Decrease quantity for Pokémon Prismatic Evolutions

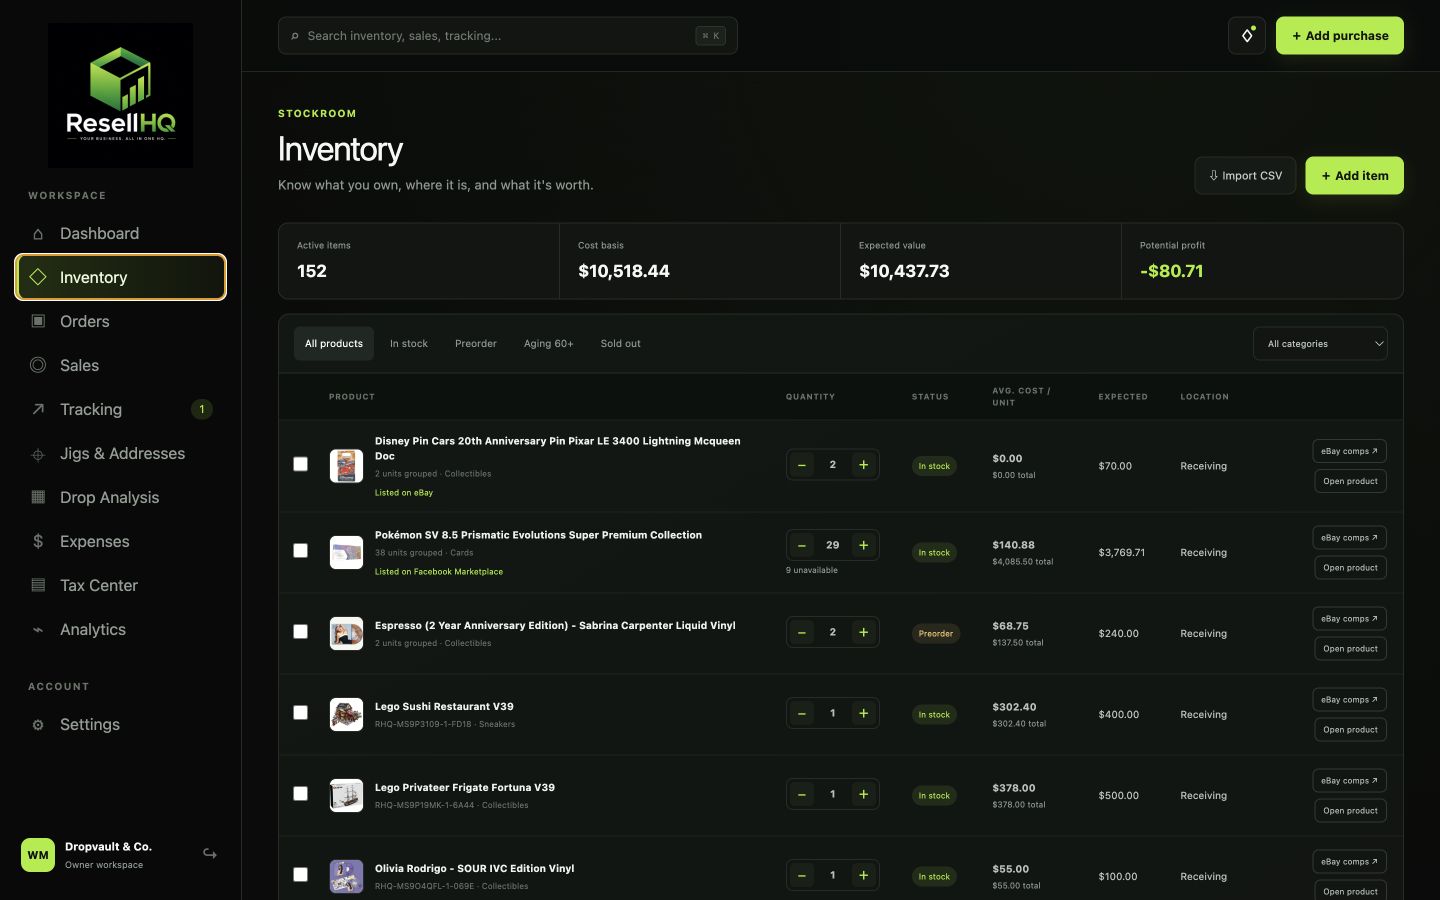[801, 545]
